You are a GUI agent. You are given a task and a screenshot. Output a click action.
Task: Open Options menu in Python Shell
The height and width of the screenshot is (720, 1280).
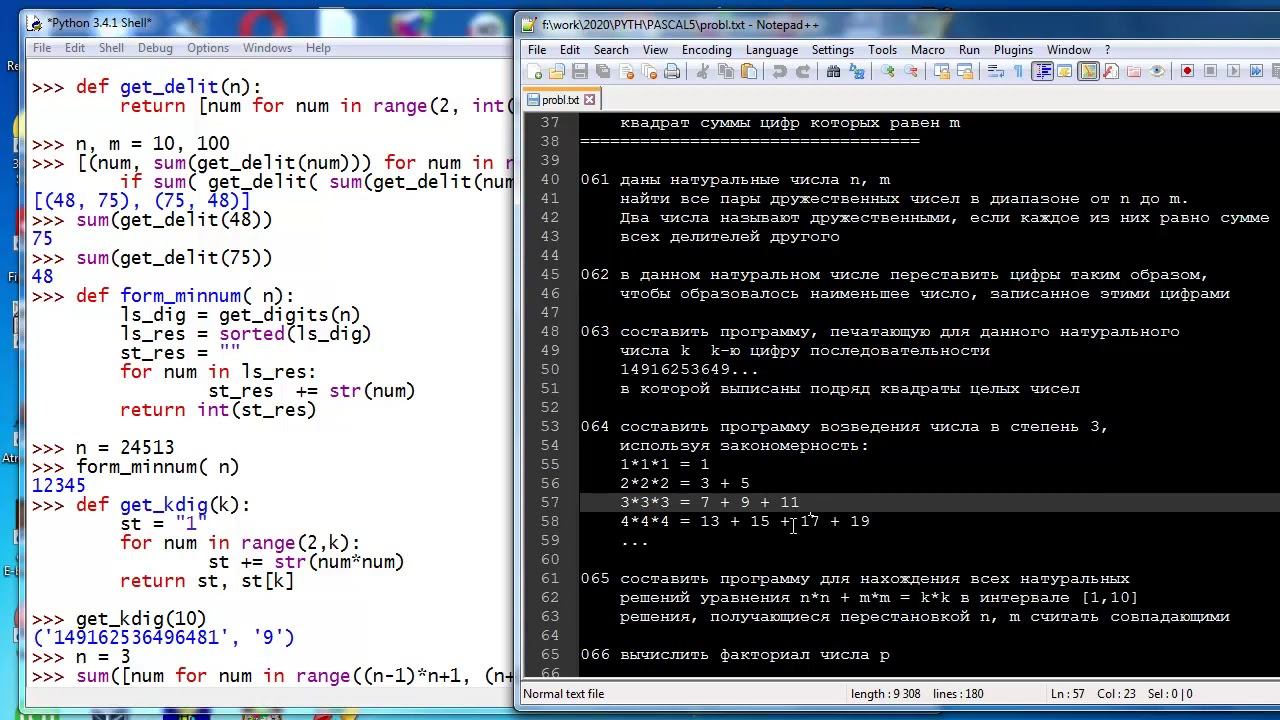208,48
